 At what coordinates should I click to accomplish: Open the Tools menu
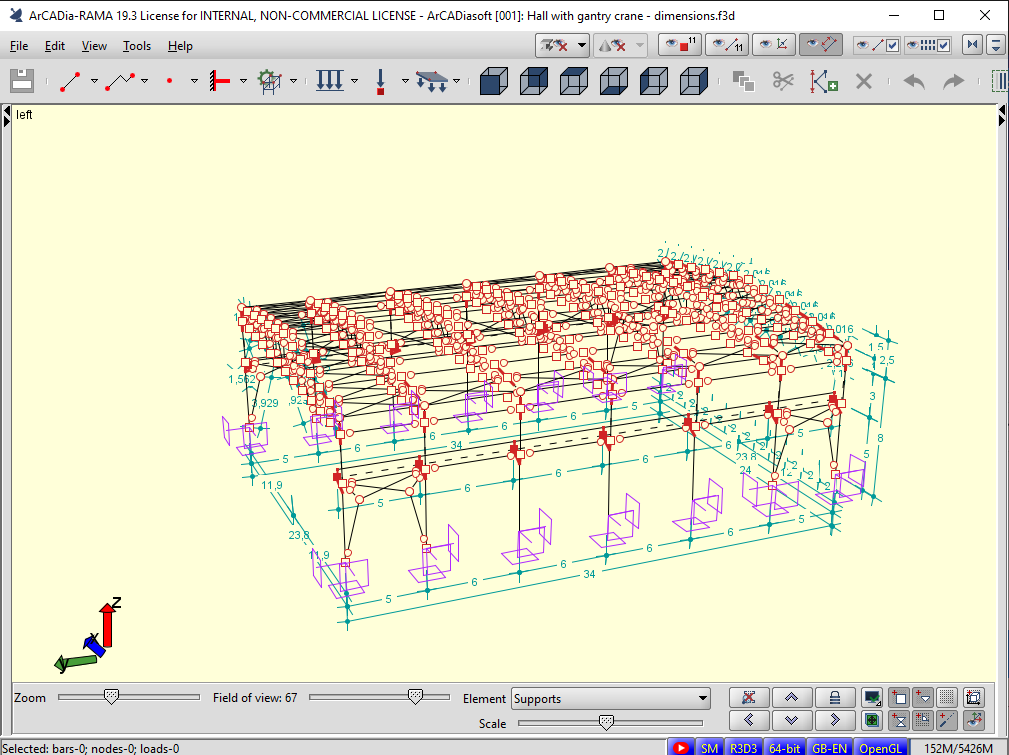pyautogui.click(x=137, y=46)
